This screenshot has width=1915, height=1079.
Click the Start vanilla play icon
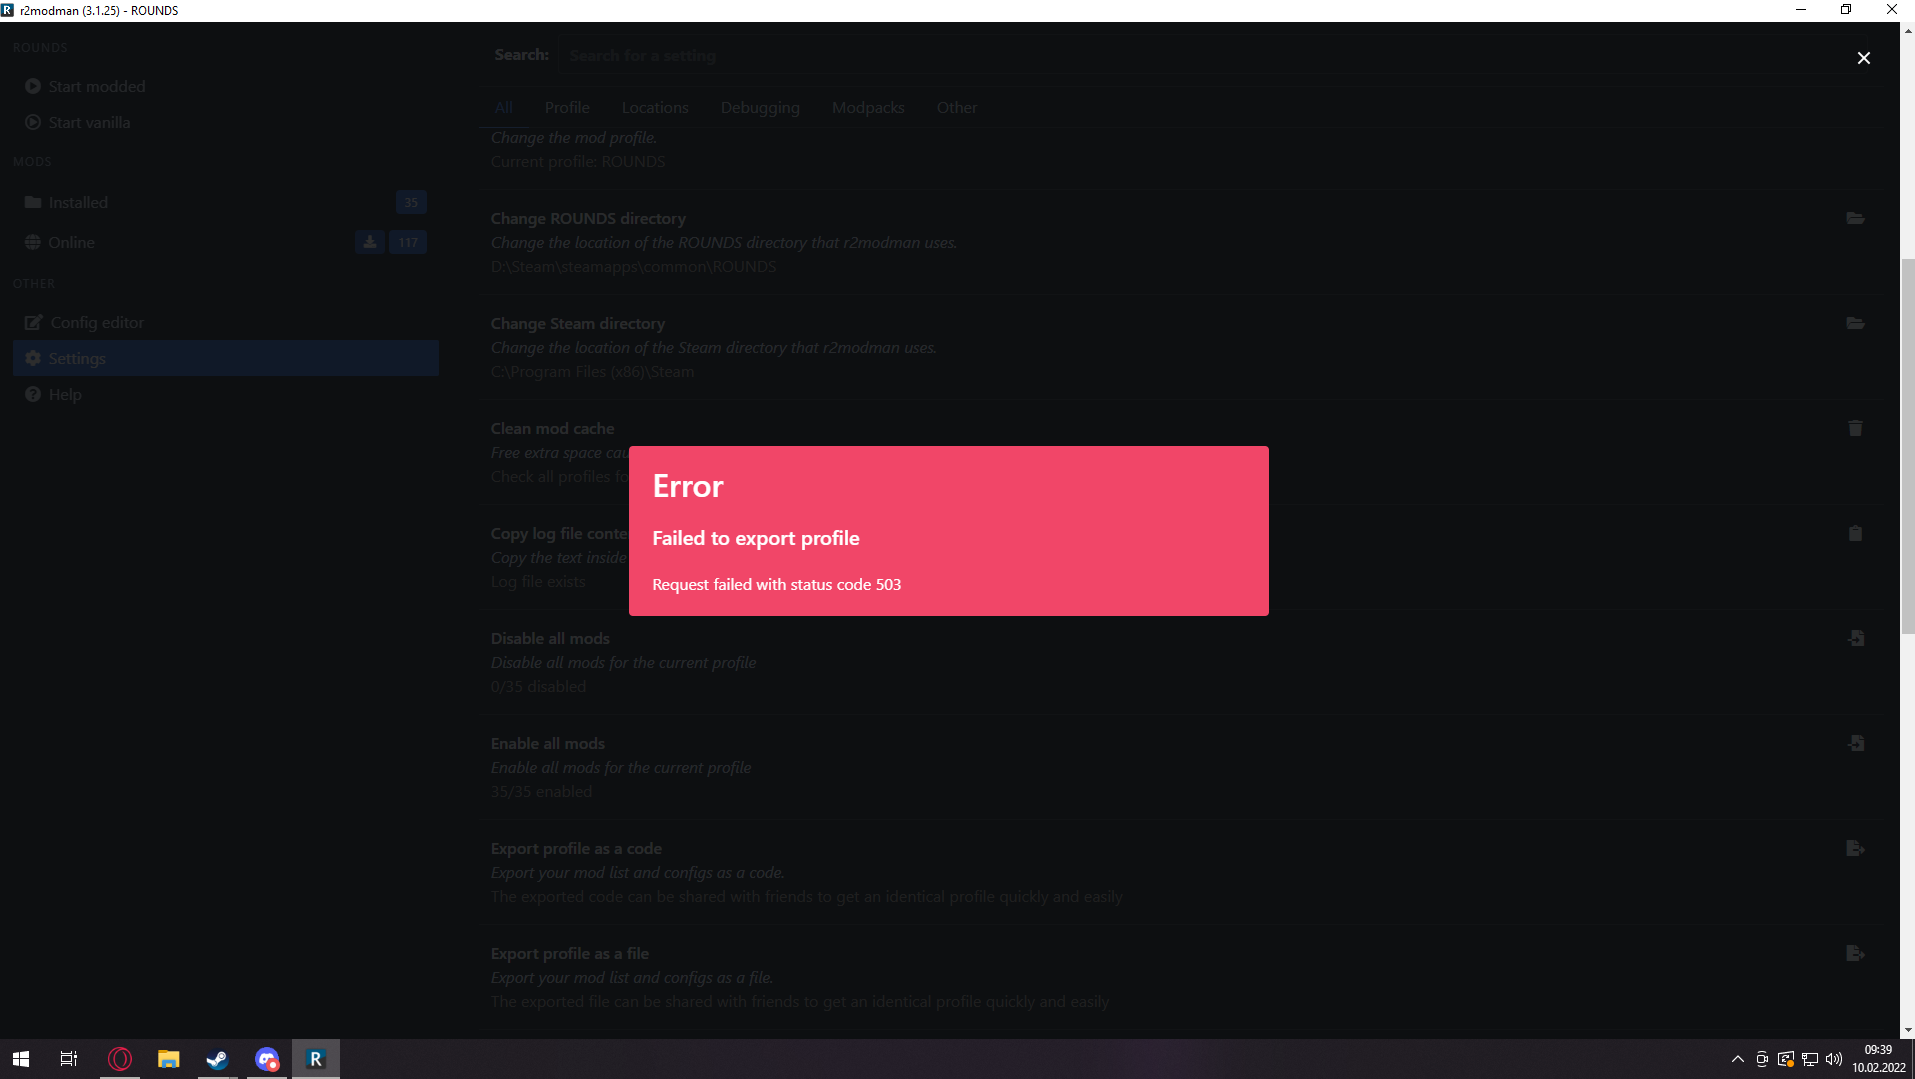tap(33, 122)
